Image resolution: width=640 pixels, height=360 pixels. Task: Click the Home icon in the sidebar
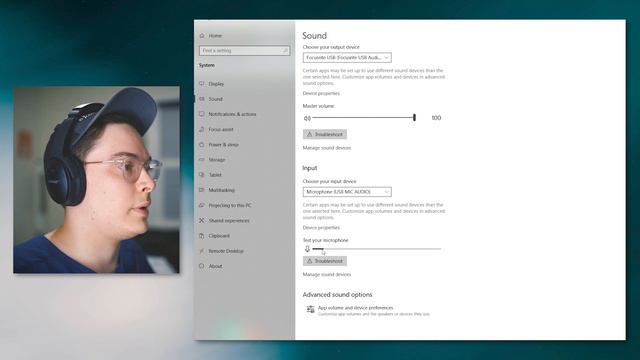coord(202,36)
